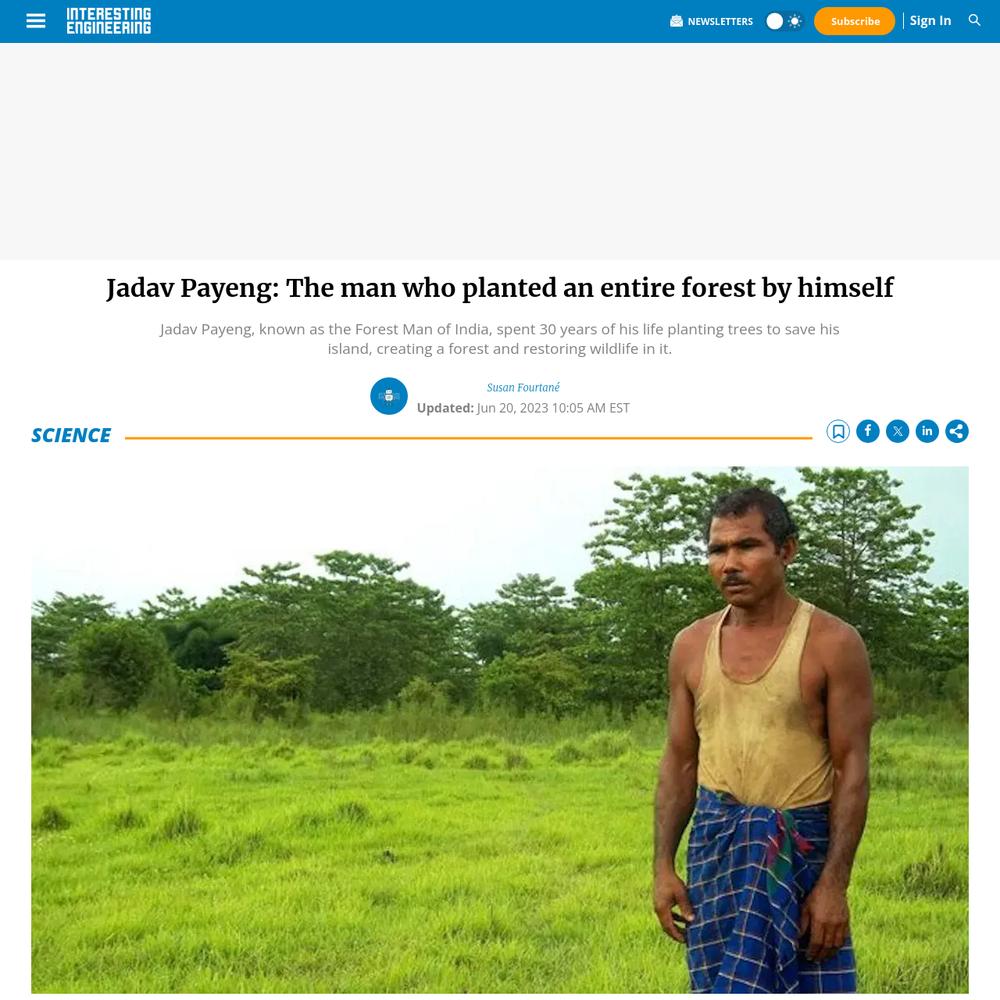Click the Interesting Engineering logo
Viewport: 1000px width, 1000px height.
pyautogui.click(x=109, y=21)
